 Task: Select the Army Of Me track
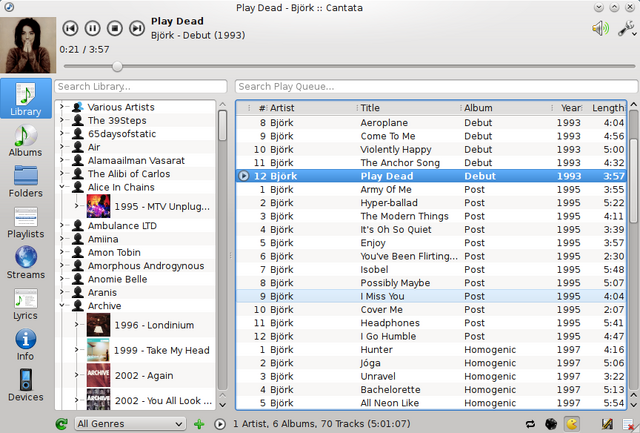pyautogui.click(x=431, y=189)
